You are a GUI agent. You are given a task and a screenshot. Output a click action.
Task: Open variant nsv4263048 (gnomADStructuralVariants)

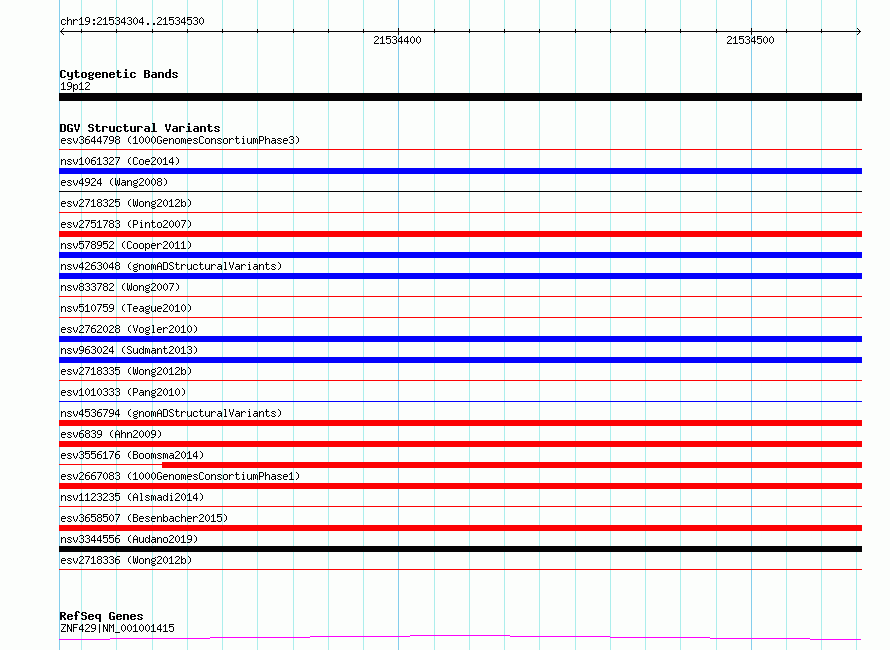(171, 266)
